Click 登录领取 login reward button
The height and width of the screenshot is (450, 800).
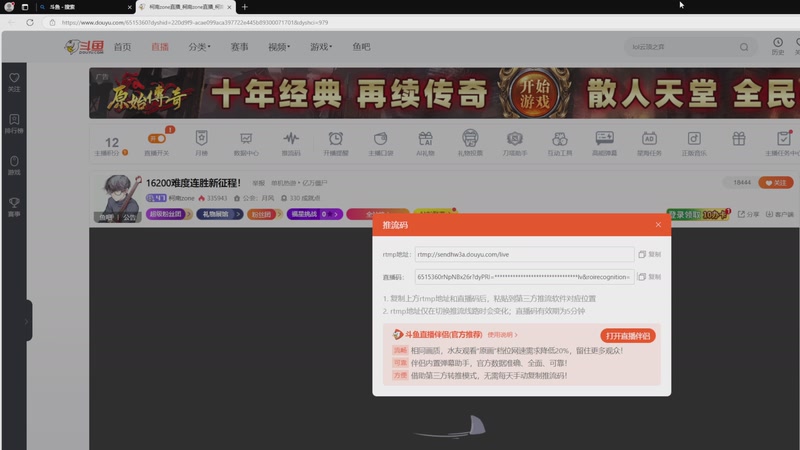(x=697, y=215)
